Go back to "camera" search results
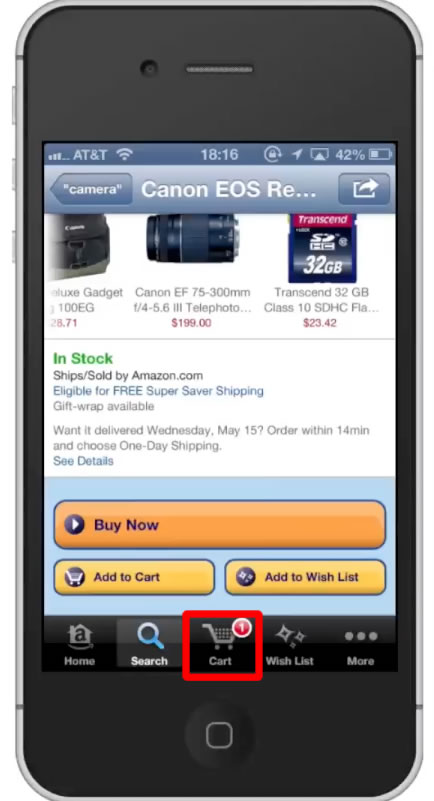The height and width of the screenshot is (801, 434). point(92,189)
